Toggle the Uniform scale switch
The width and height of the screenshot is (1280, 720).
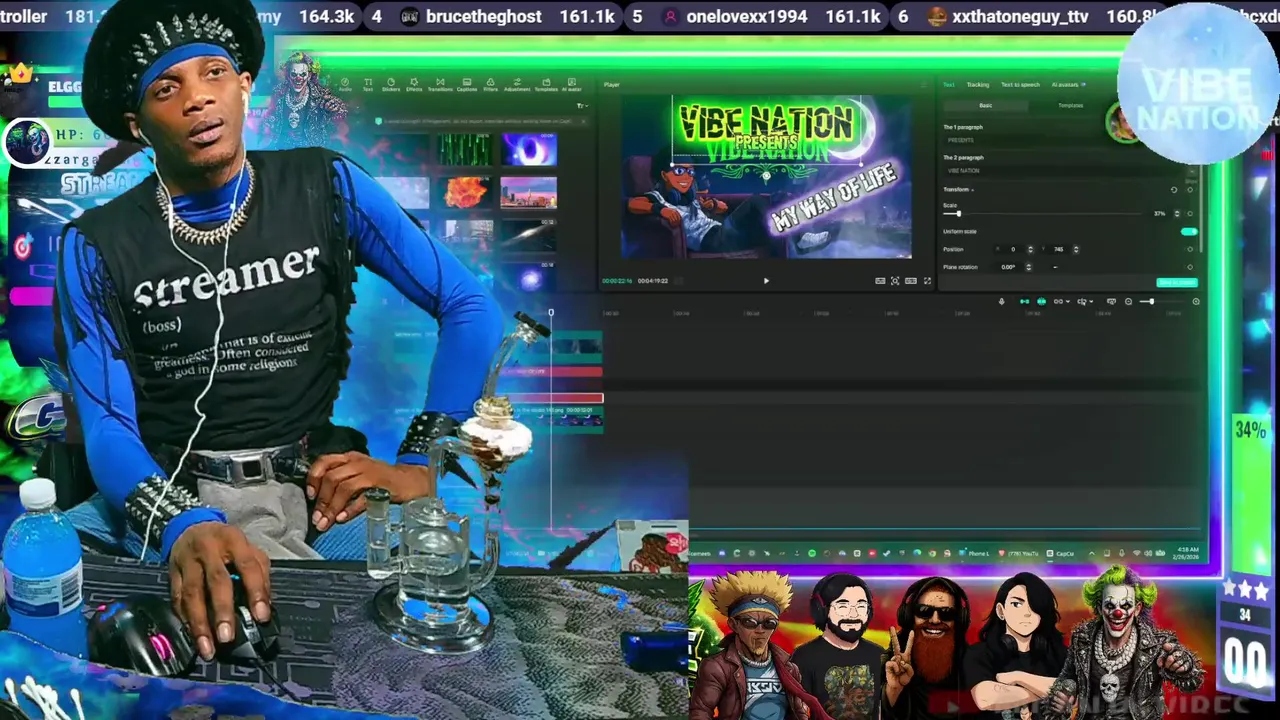pos(1189,232)
